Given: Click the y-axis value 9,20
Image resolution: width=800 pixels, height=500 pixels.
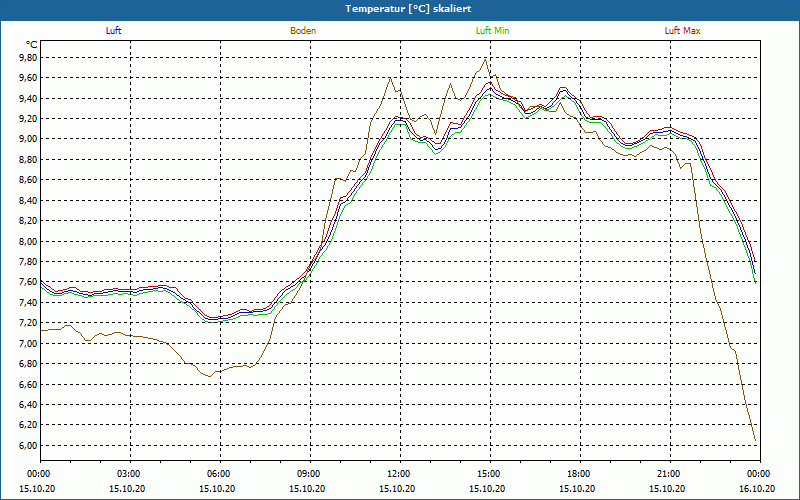Looking at the screenshot, I should 28,119.
